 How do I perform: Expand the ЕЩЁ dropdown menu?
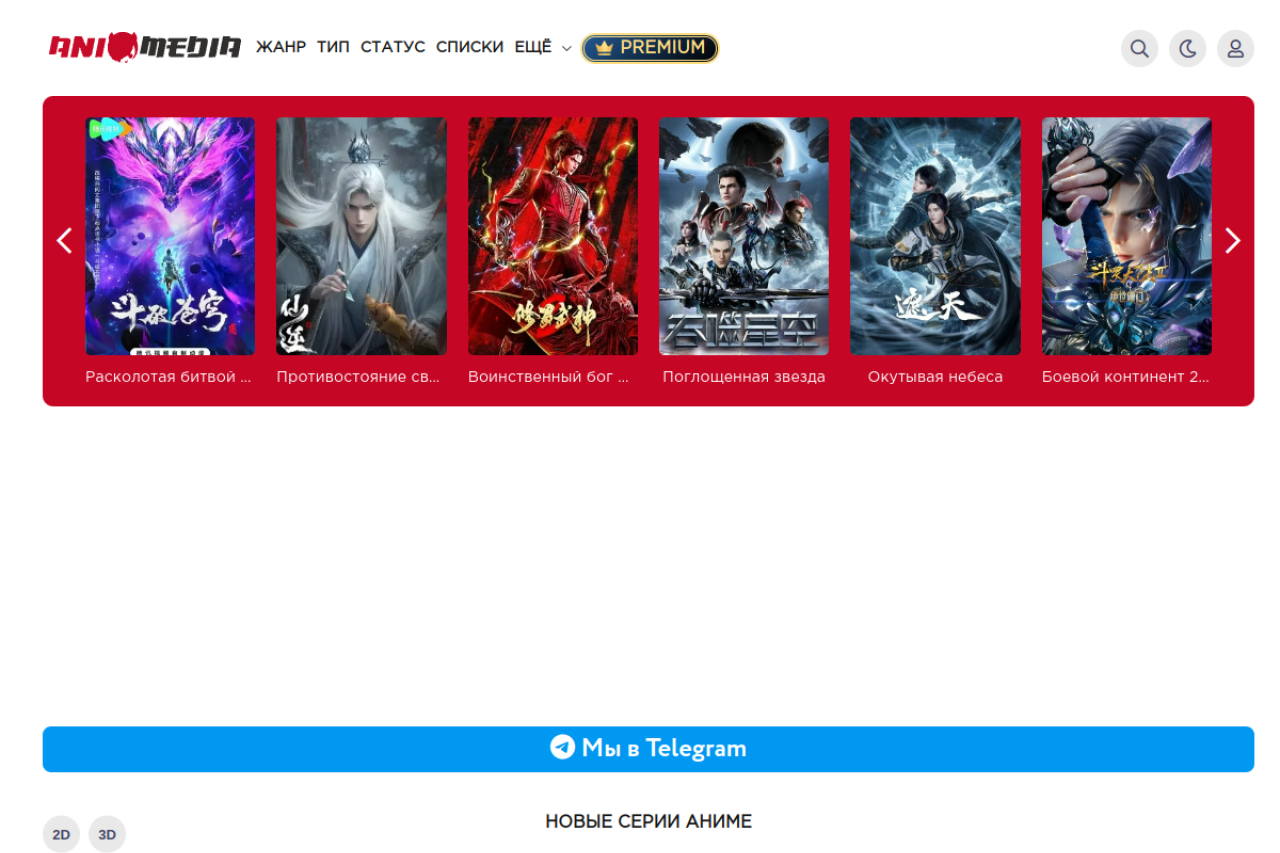542,47
